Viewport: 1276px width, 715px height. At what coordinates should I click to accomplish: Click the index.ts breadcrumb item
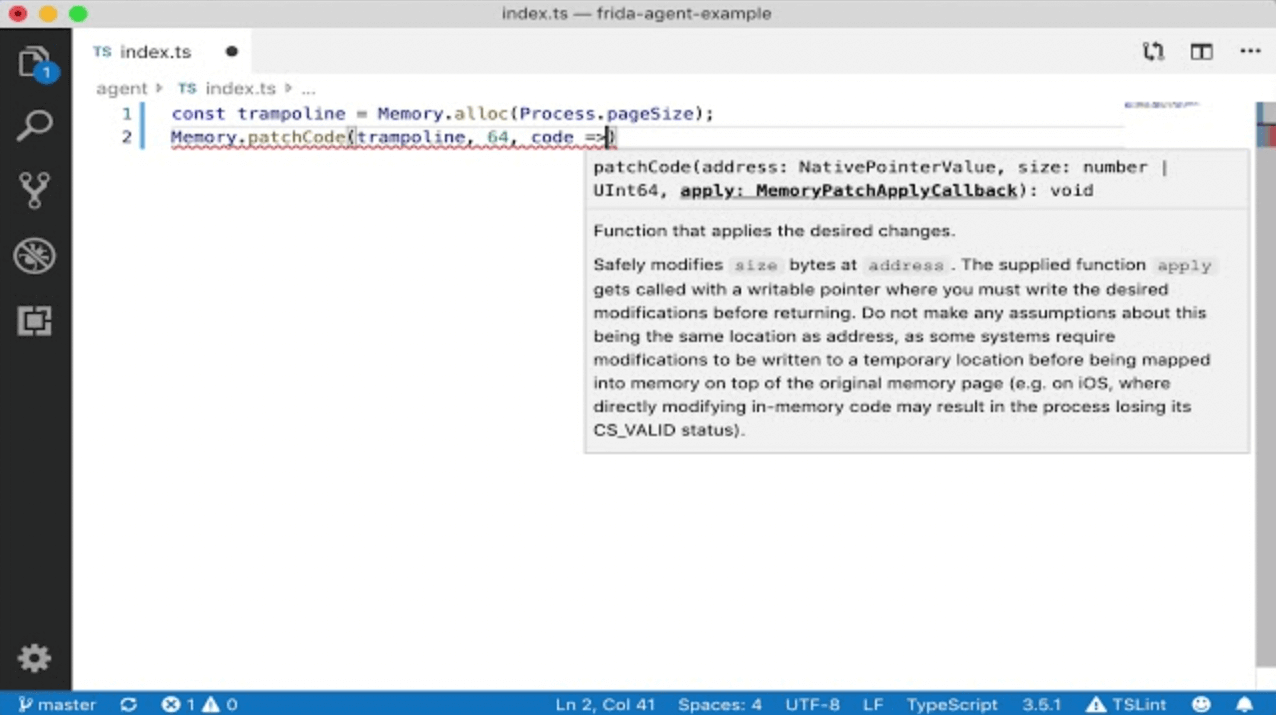click(x=228, y=88)
